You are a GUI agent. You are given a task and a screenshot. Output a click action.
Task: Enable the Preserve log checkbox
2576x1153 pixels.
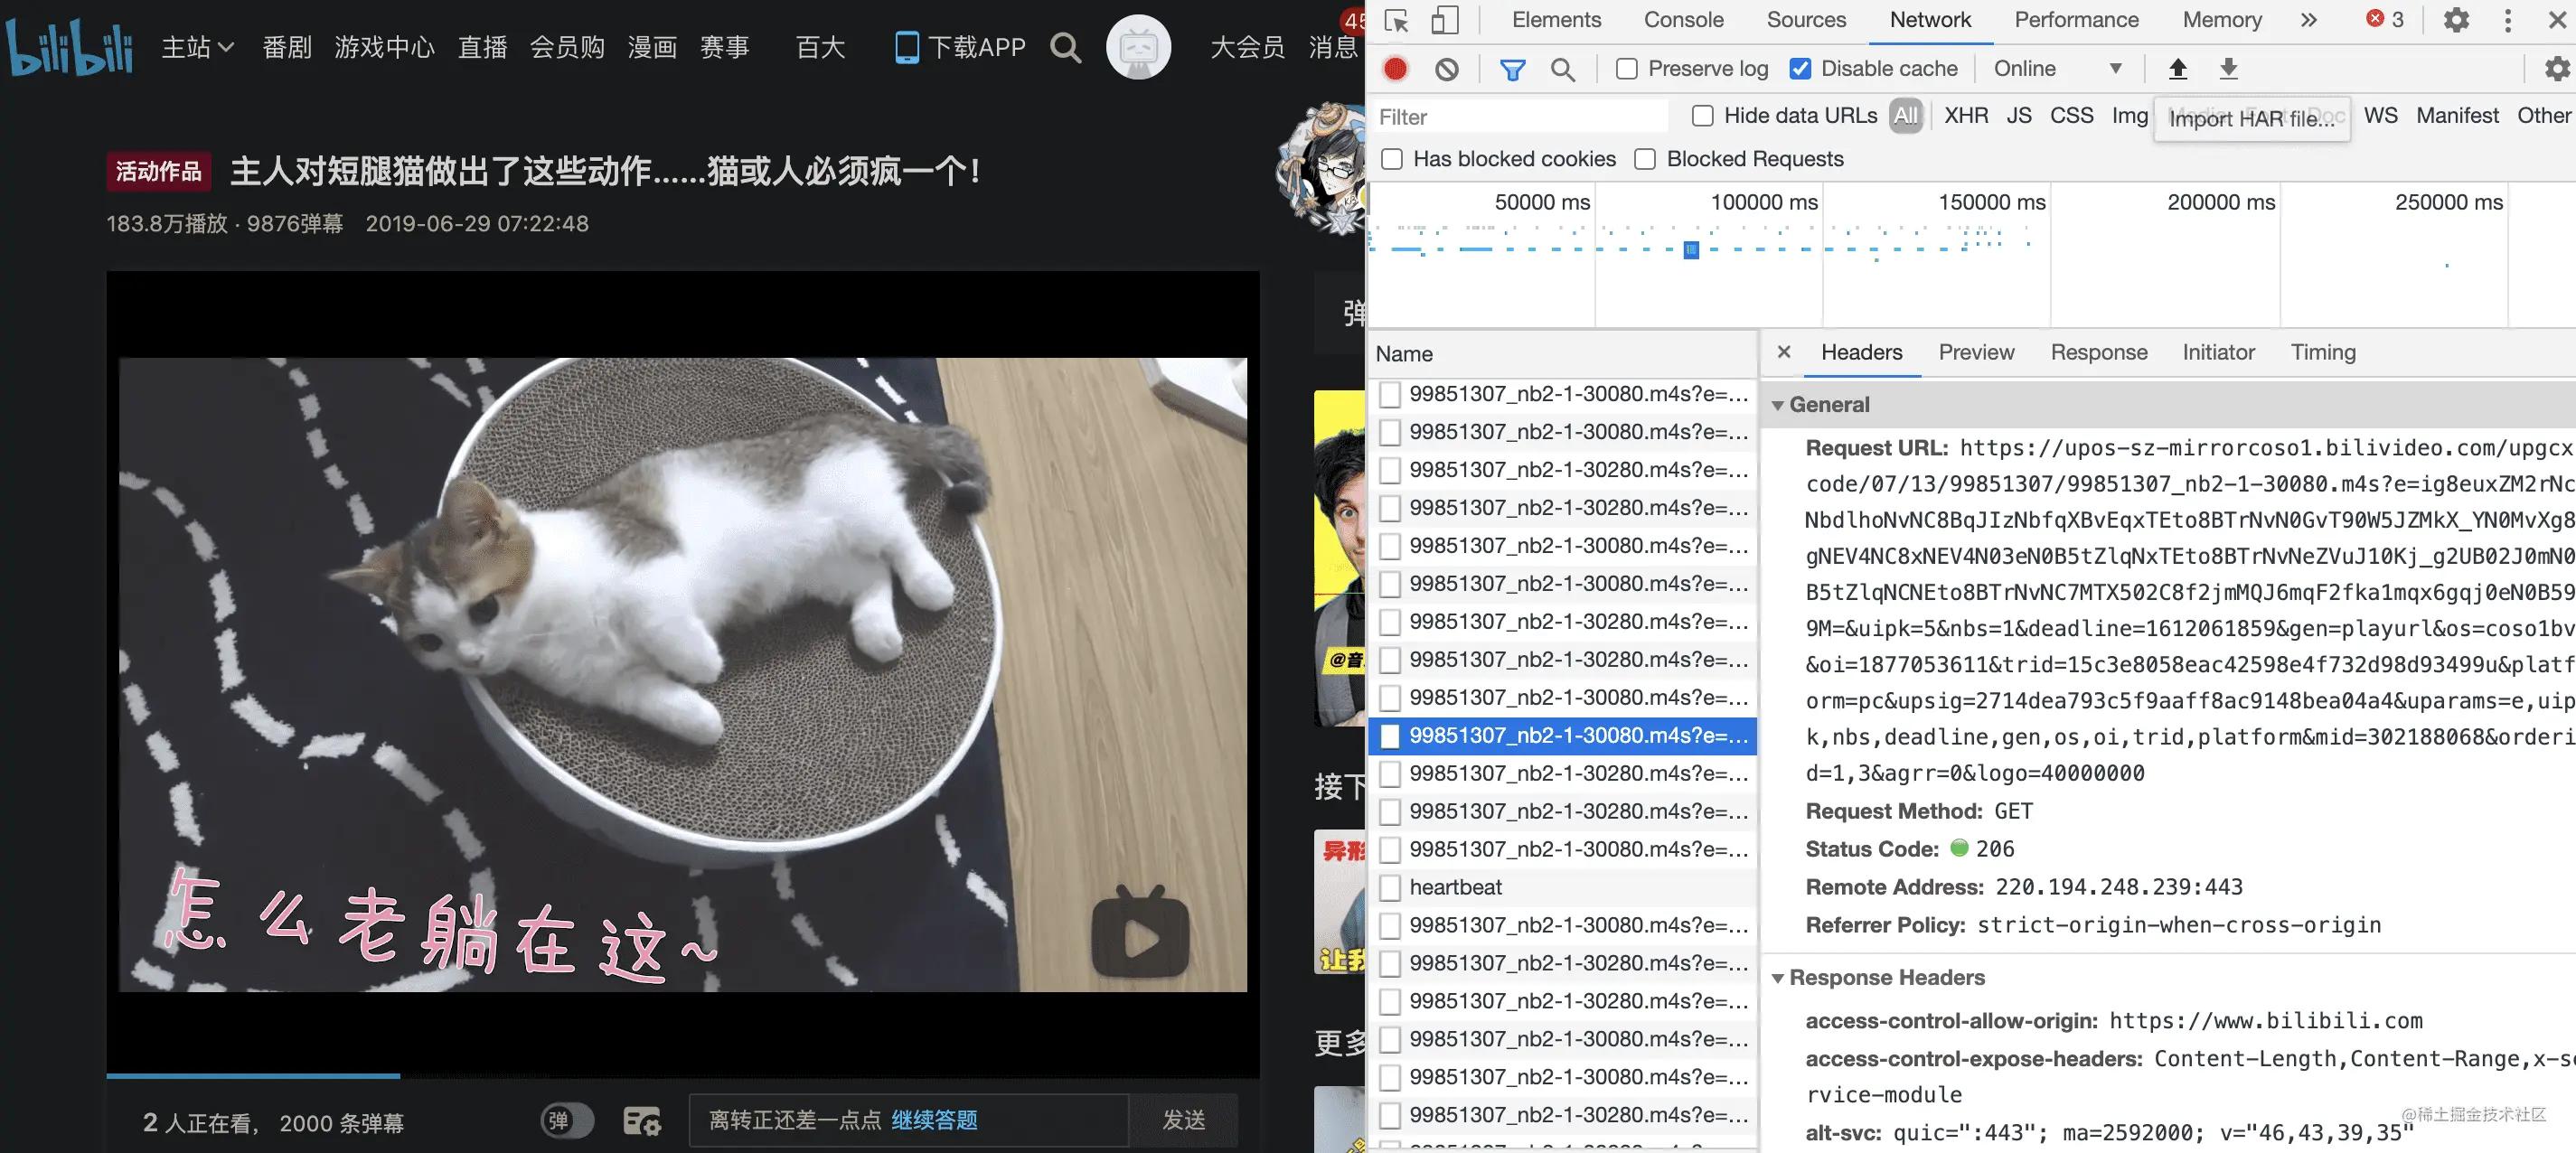[x=1625, y=68]
